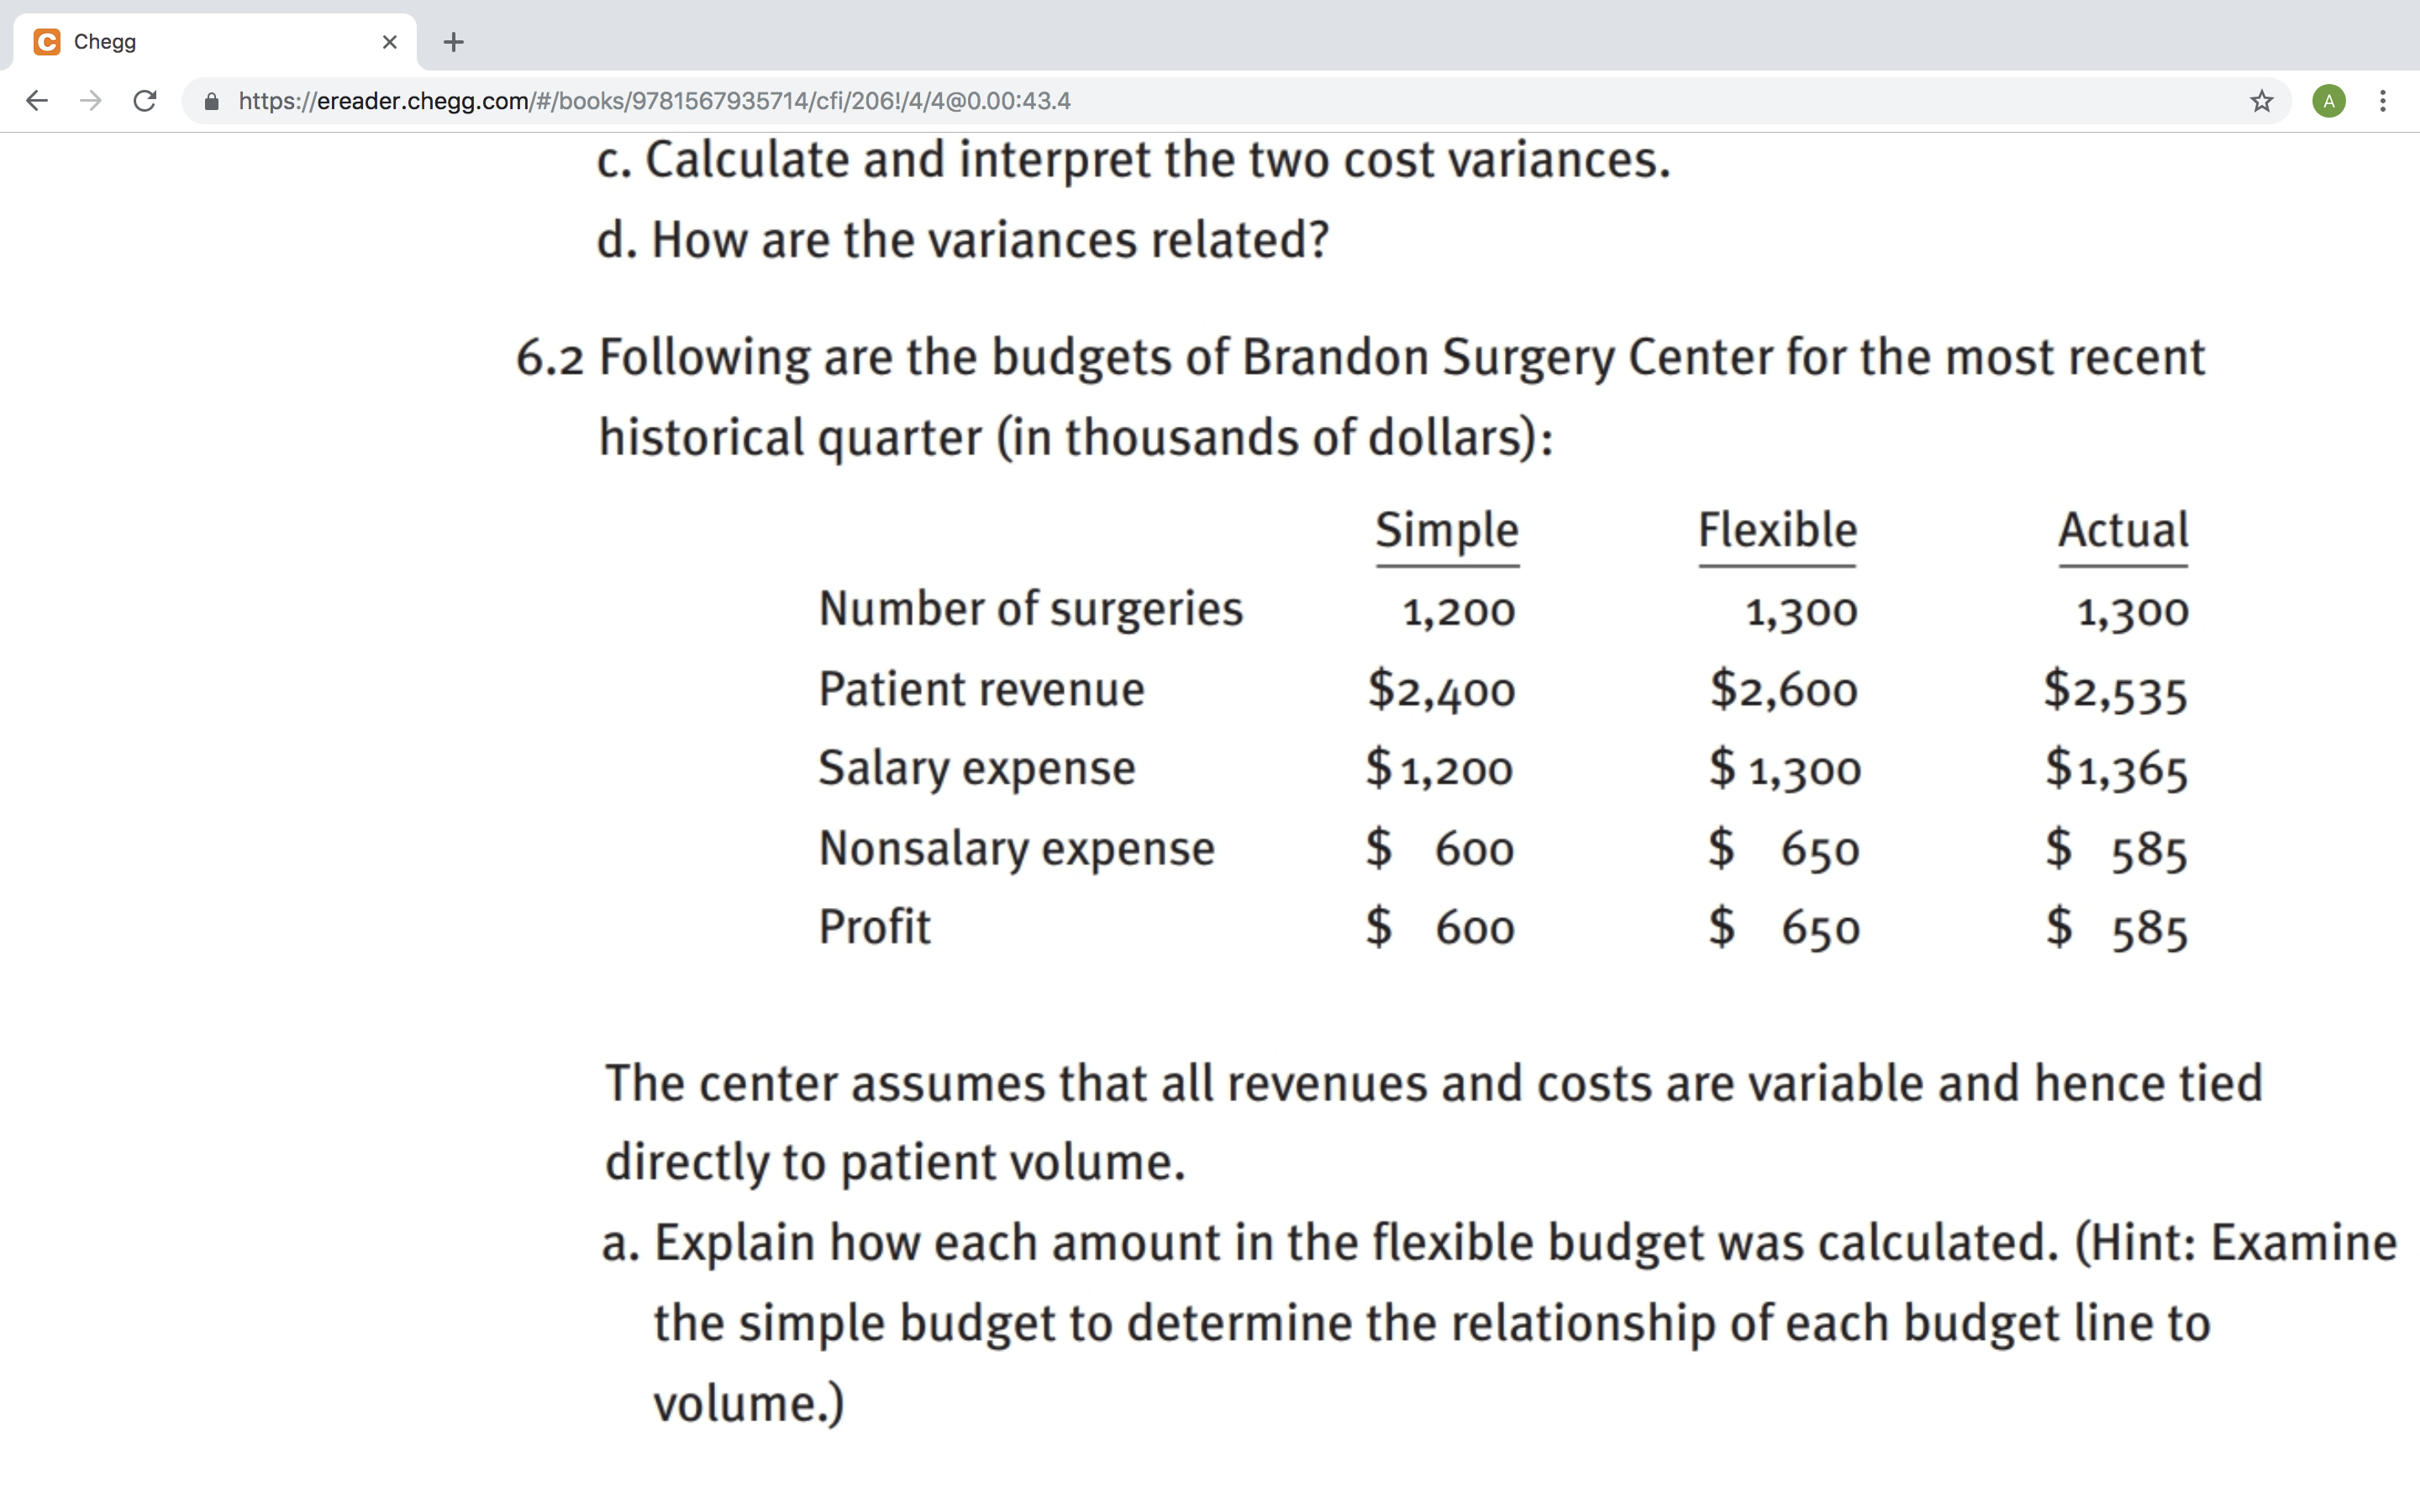
Task: Click the question 6.2 heading text
Action: [1360, 397]
